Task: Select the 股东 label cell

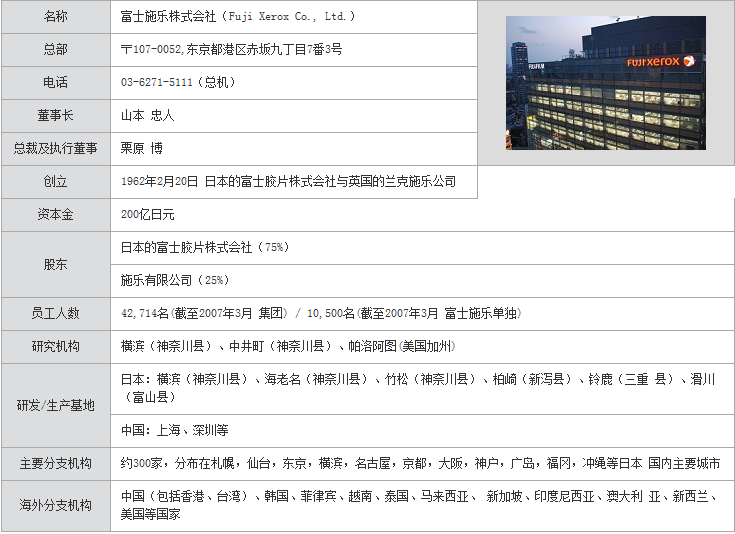Action: point(56,264)
